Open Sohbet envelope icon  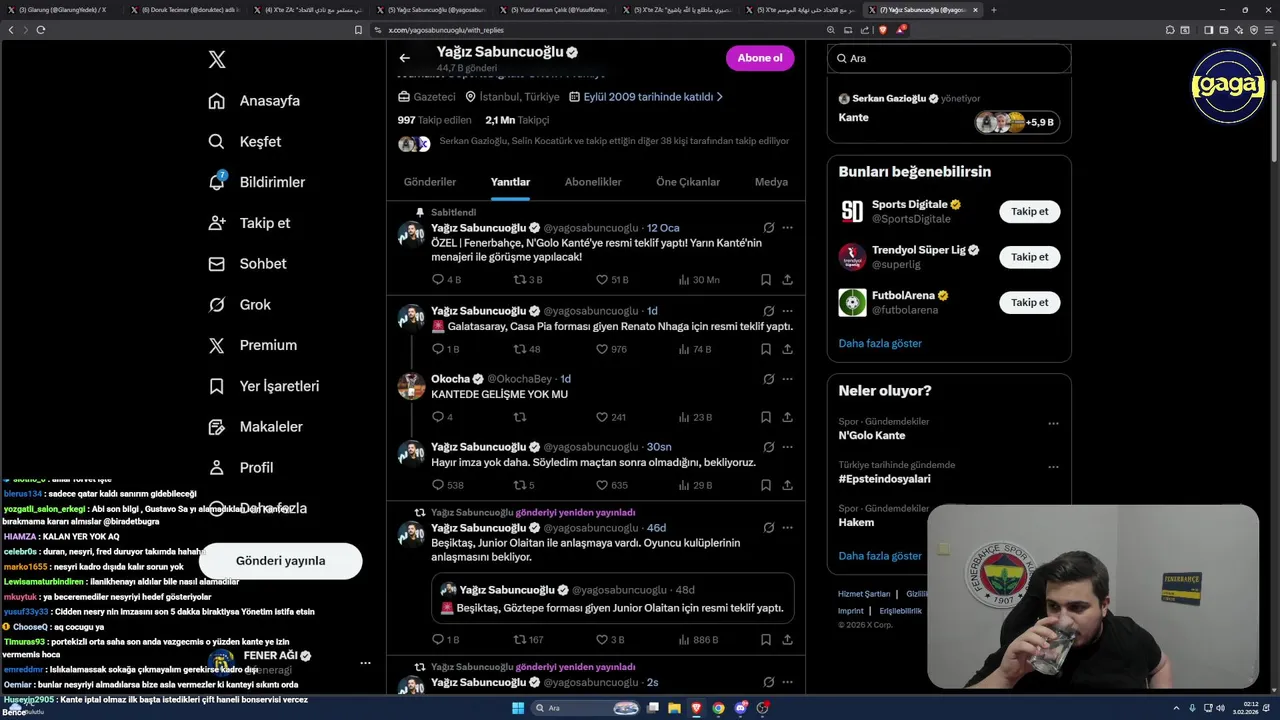click(217, 264)
